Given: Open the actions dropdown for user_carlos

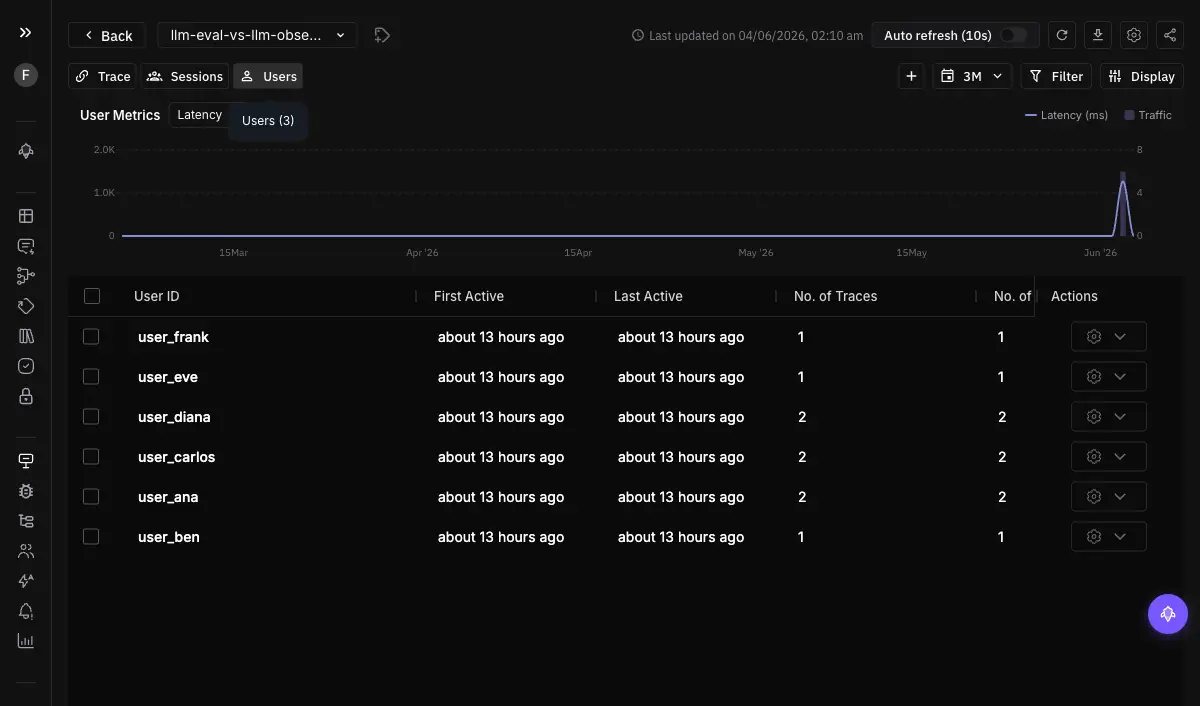Looking at the screenshot, I should click(1109, 457).
